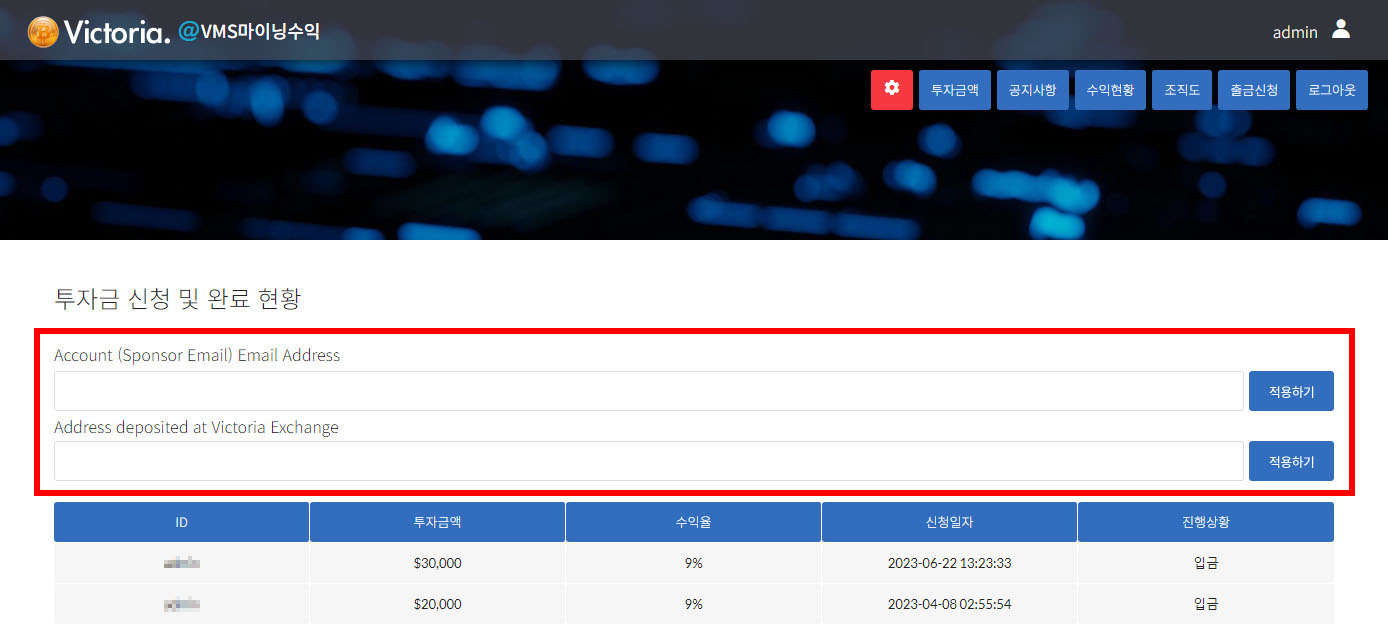
Task: Open settings with the red gear button
Action: 891,90
